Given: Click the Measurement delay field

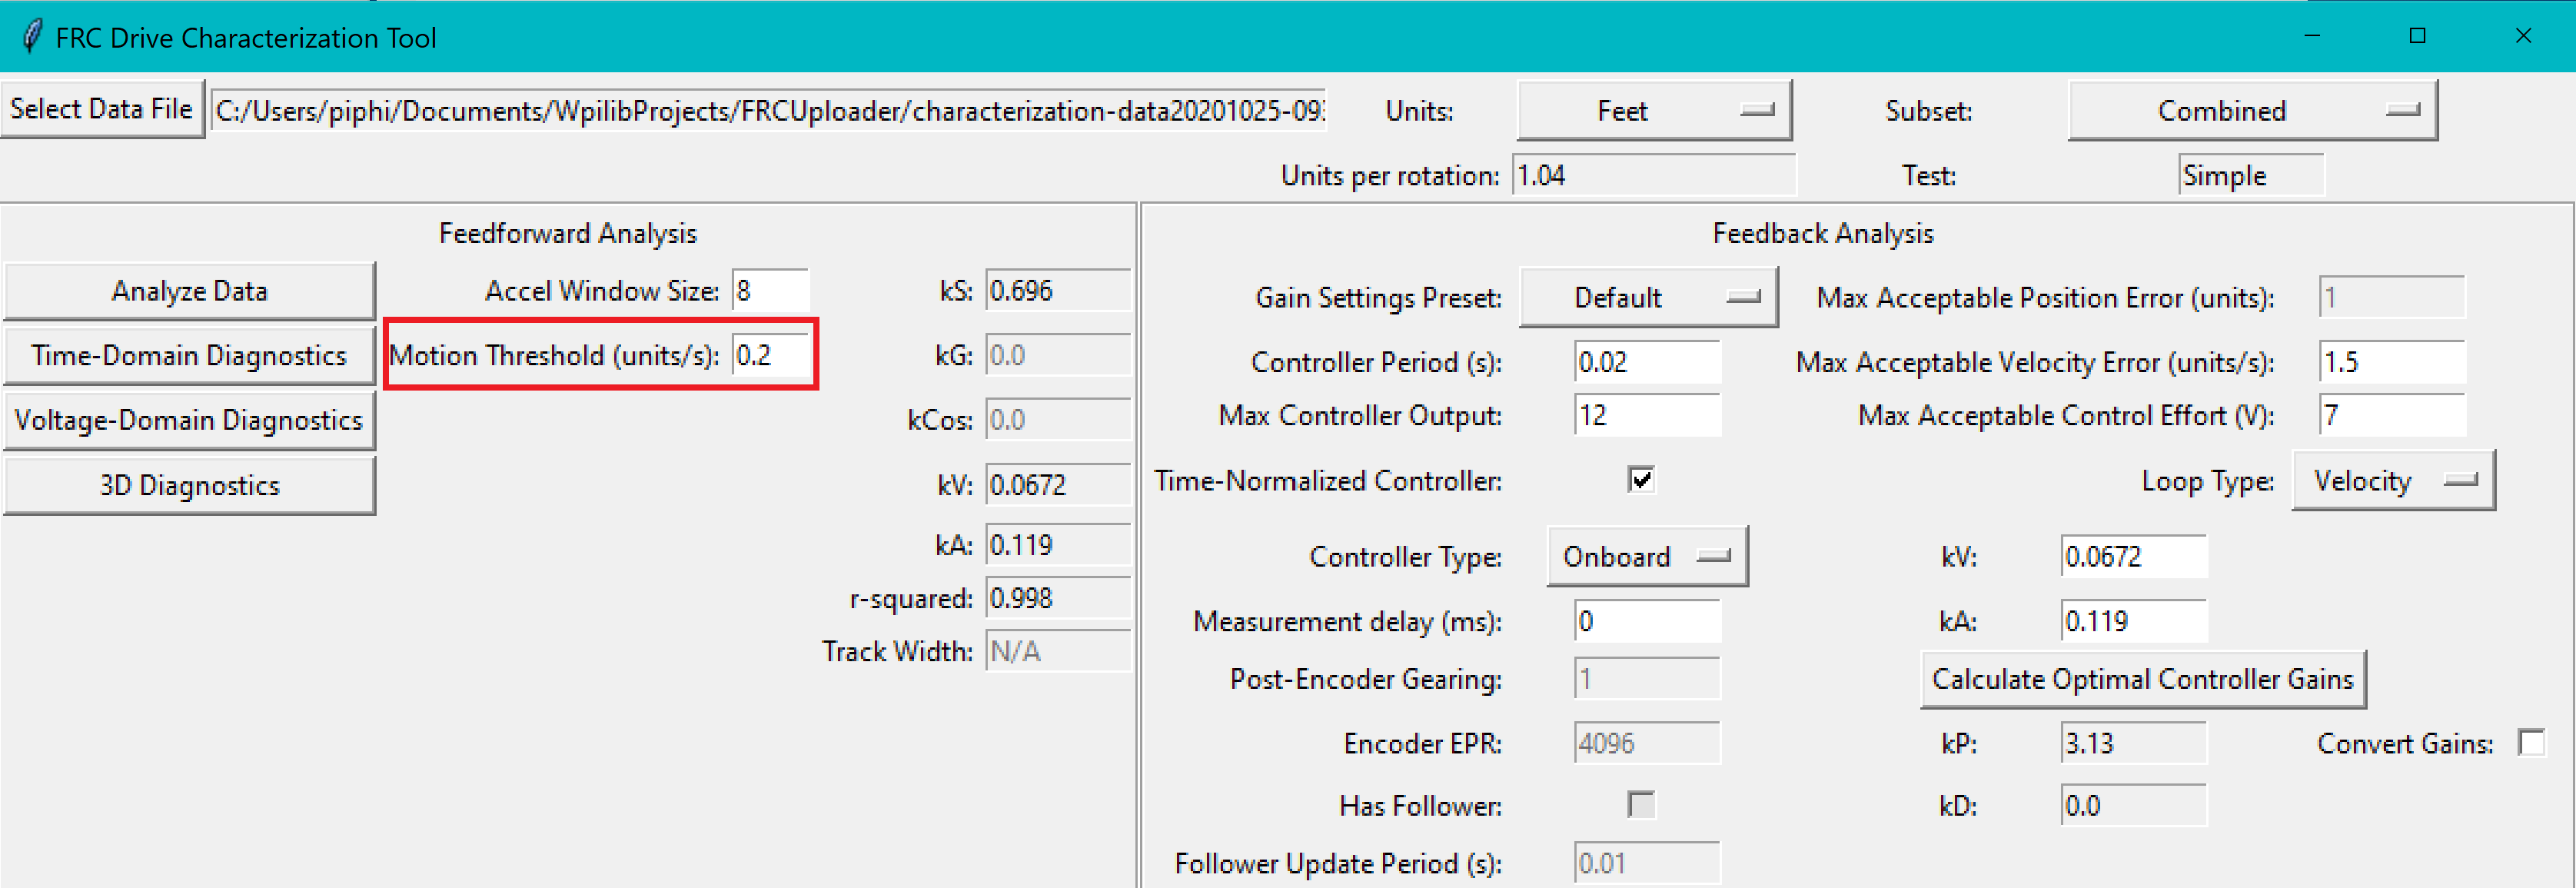Looking at the screenshot, I should tap(1647, 621).
